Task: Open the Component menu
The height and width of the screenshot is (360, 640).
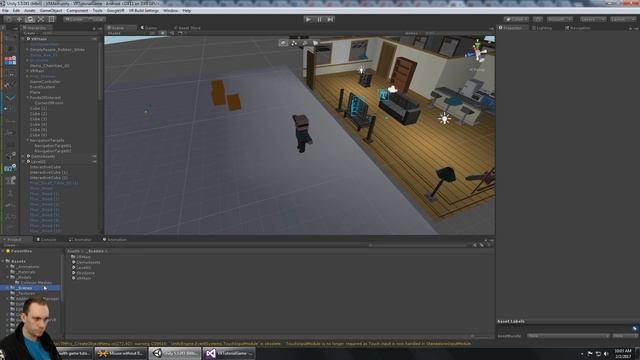Action: coord(77,11)
